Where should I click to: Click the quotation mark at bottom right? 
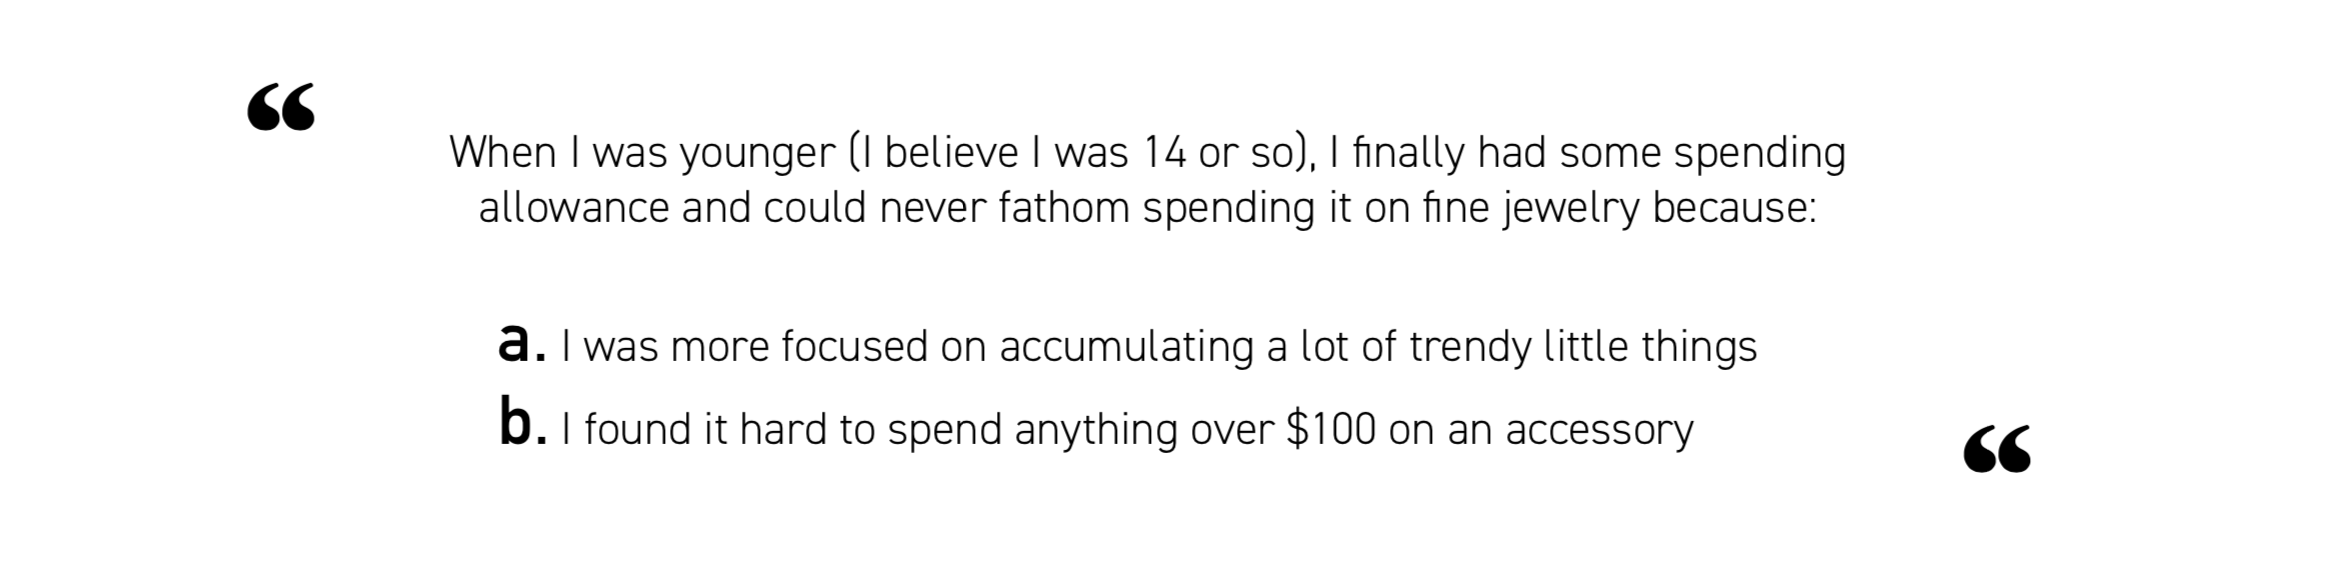pyautogui.click(x=1997, y=449)
